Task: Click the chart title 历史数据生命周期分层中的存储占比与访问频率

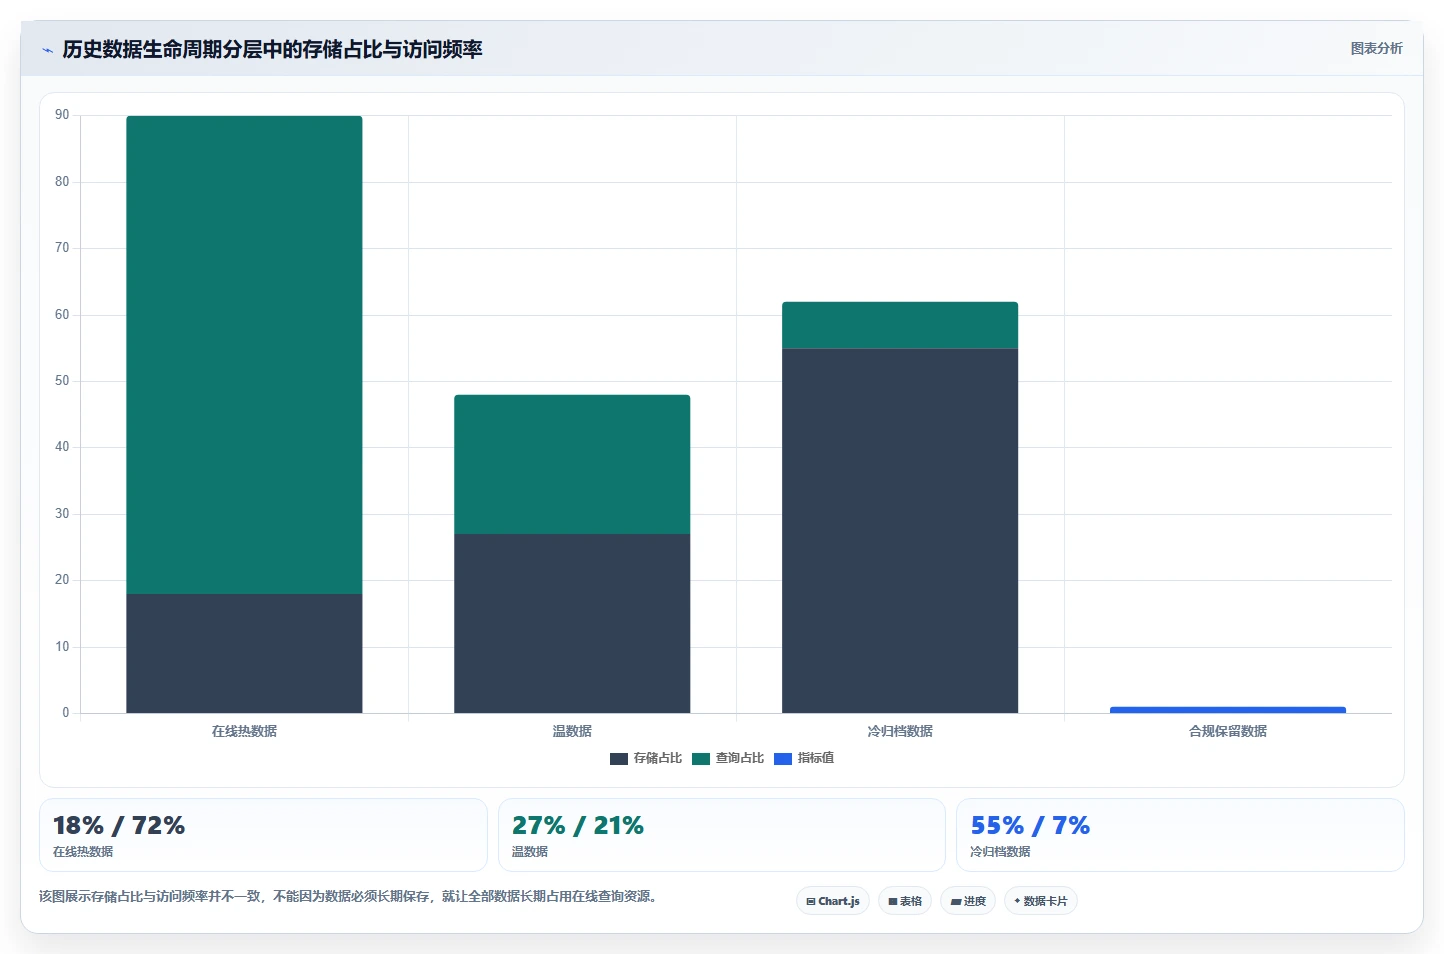Action: click(272, 49)
